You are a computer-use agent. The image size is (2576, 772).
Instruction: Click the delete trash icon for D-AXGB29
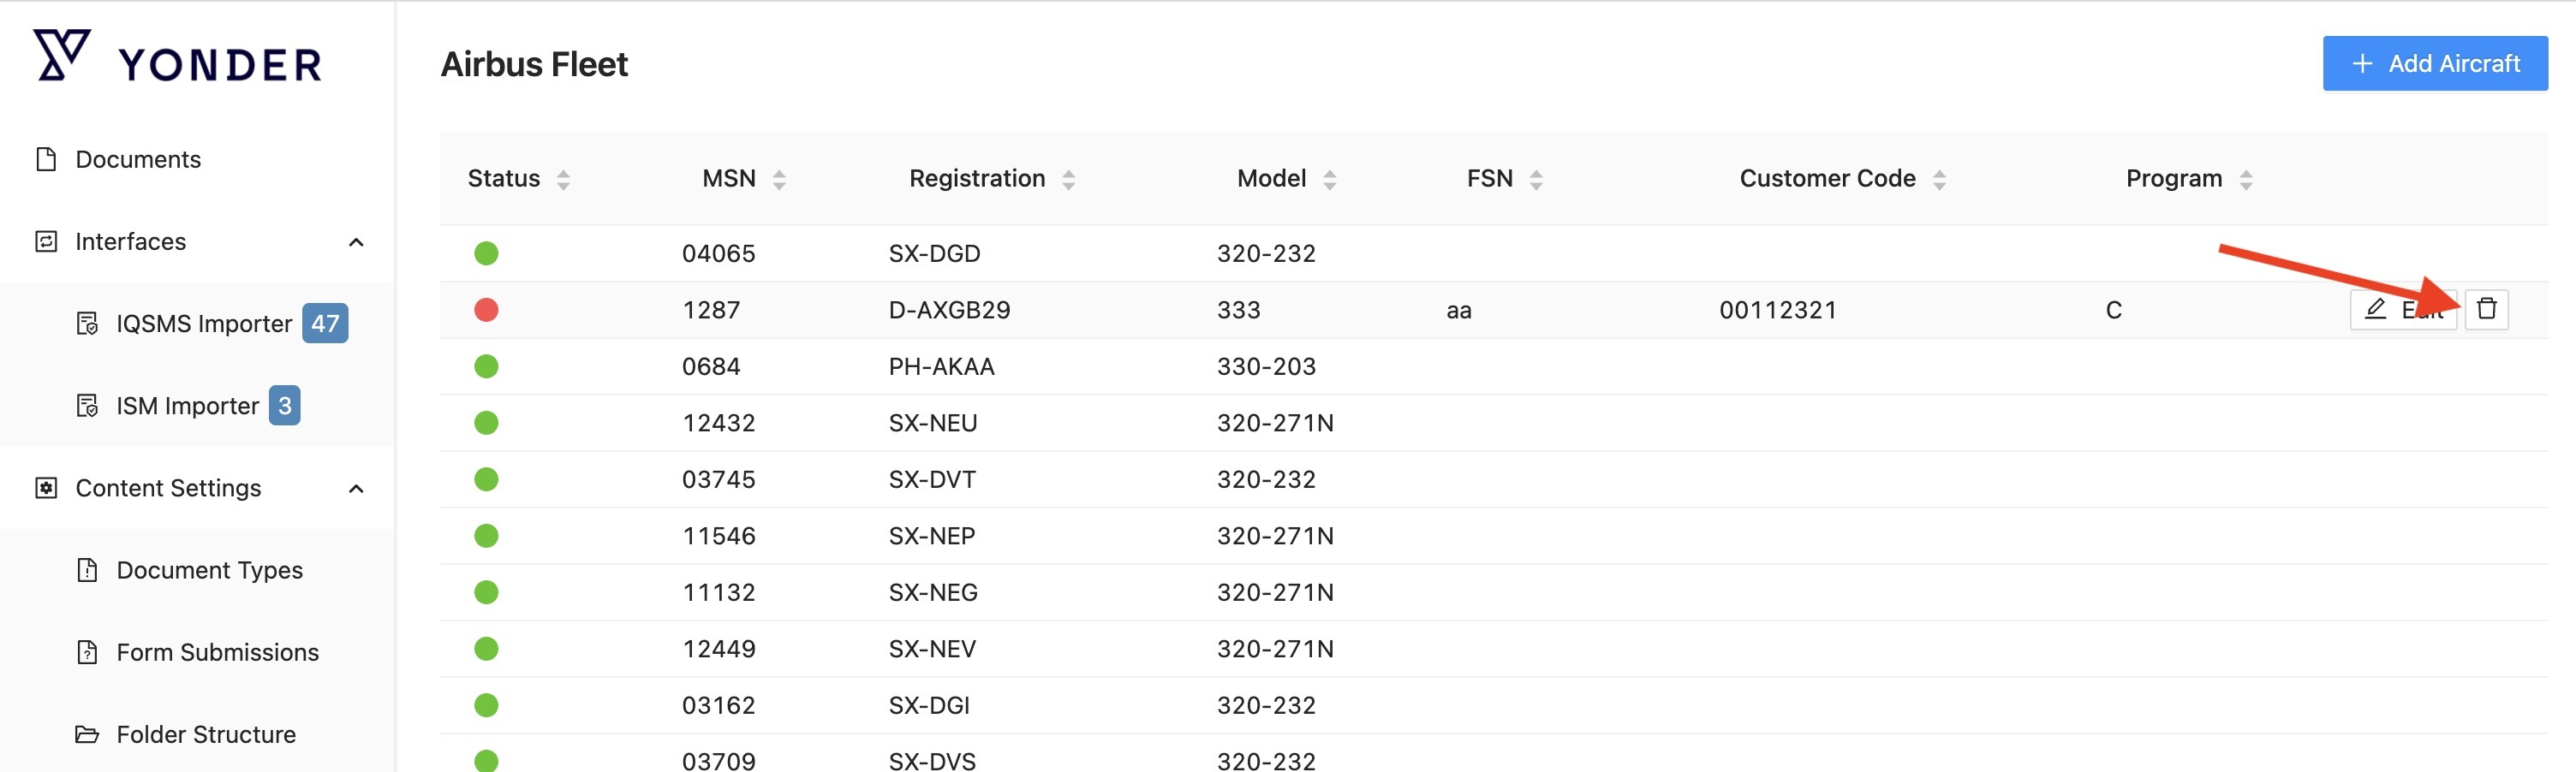pyautogui.click(x=2486, y=309)
